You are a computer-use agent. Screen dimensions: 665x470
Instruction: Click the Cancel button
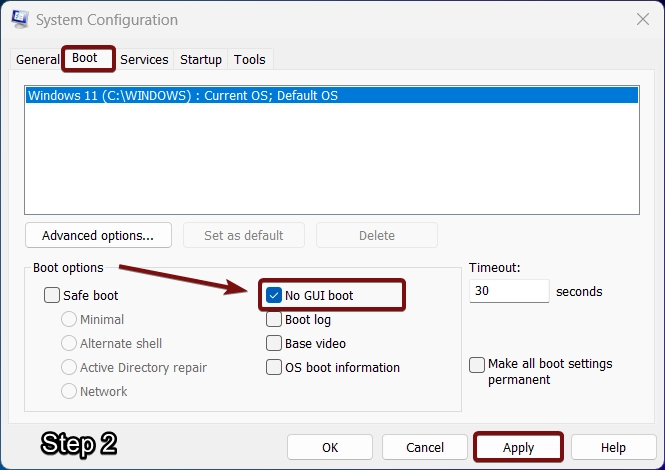425,447
